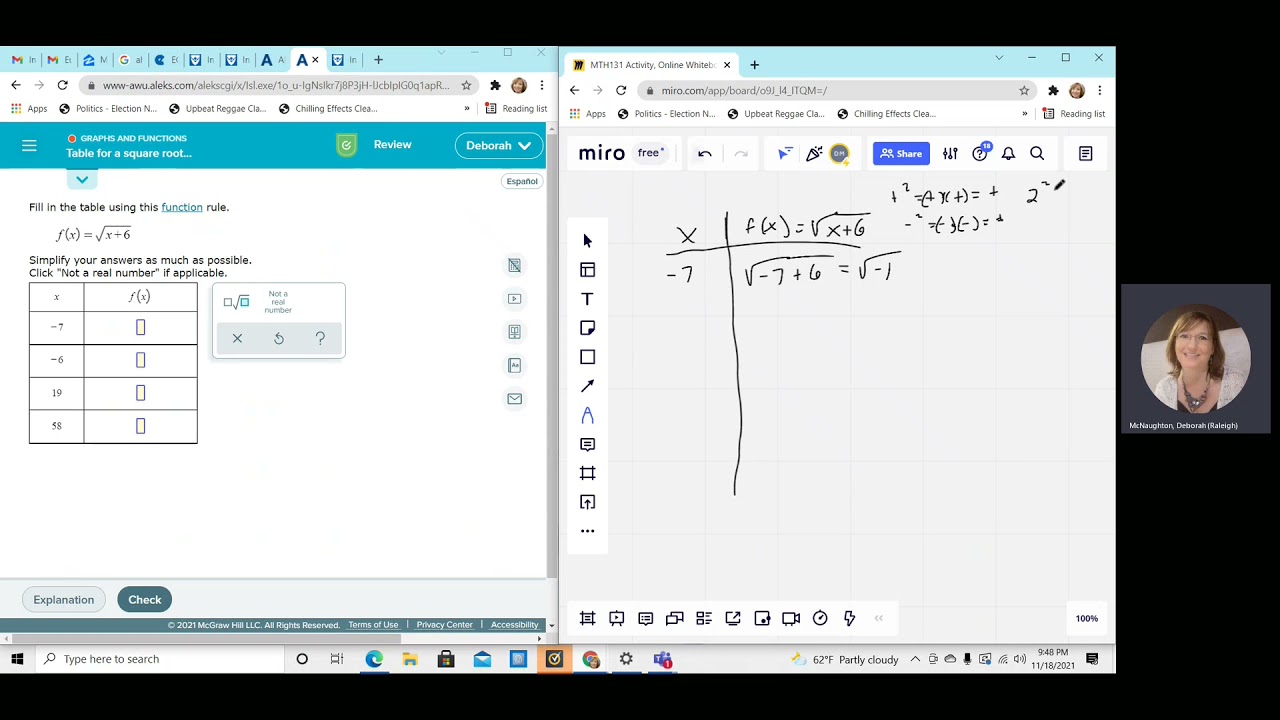Open a new tab in Miro window

click(x=754, y=65)
